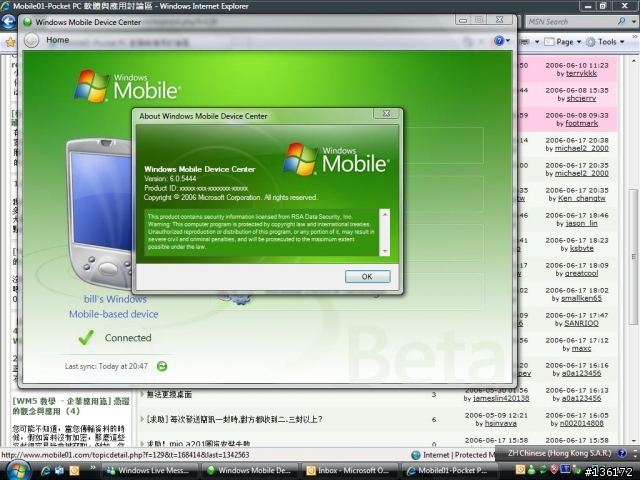
Task: Click bill's Windows Mobile-based device name
Action: (113, 307)
